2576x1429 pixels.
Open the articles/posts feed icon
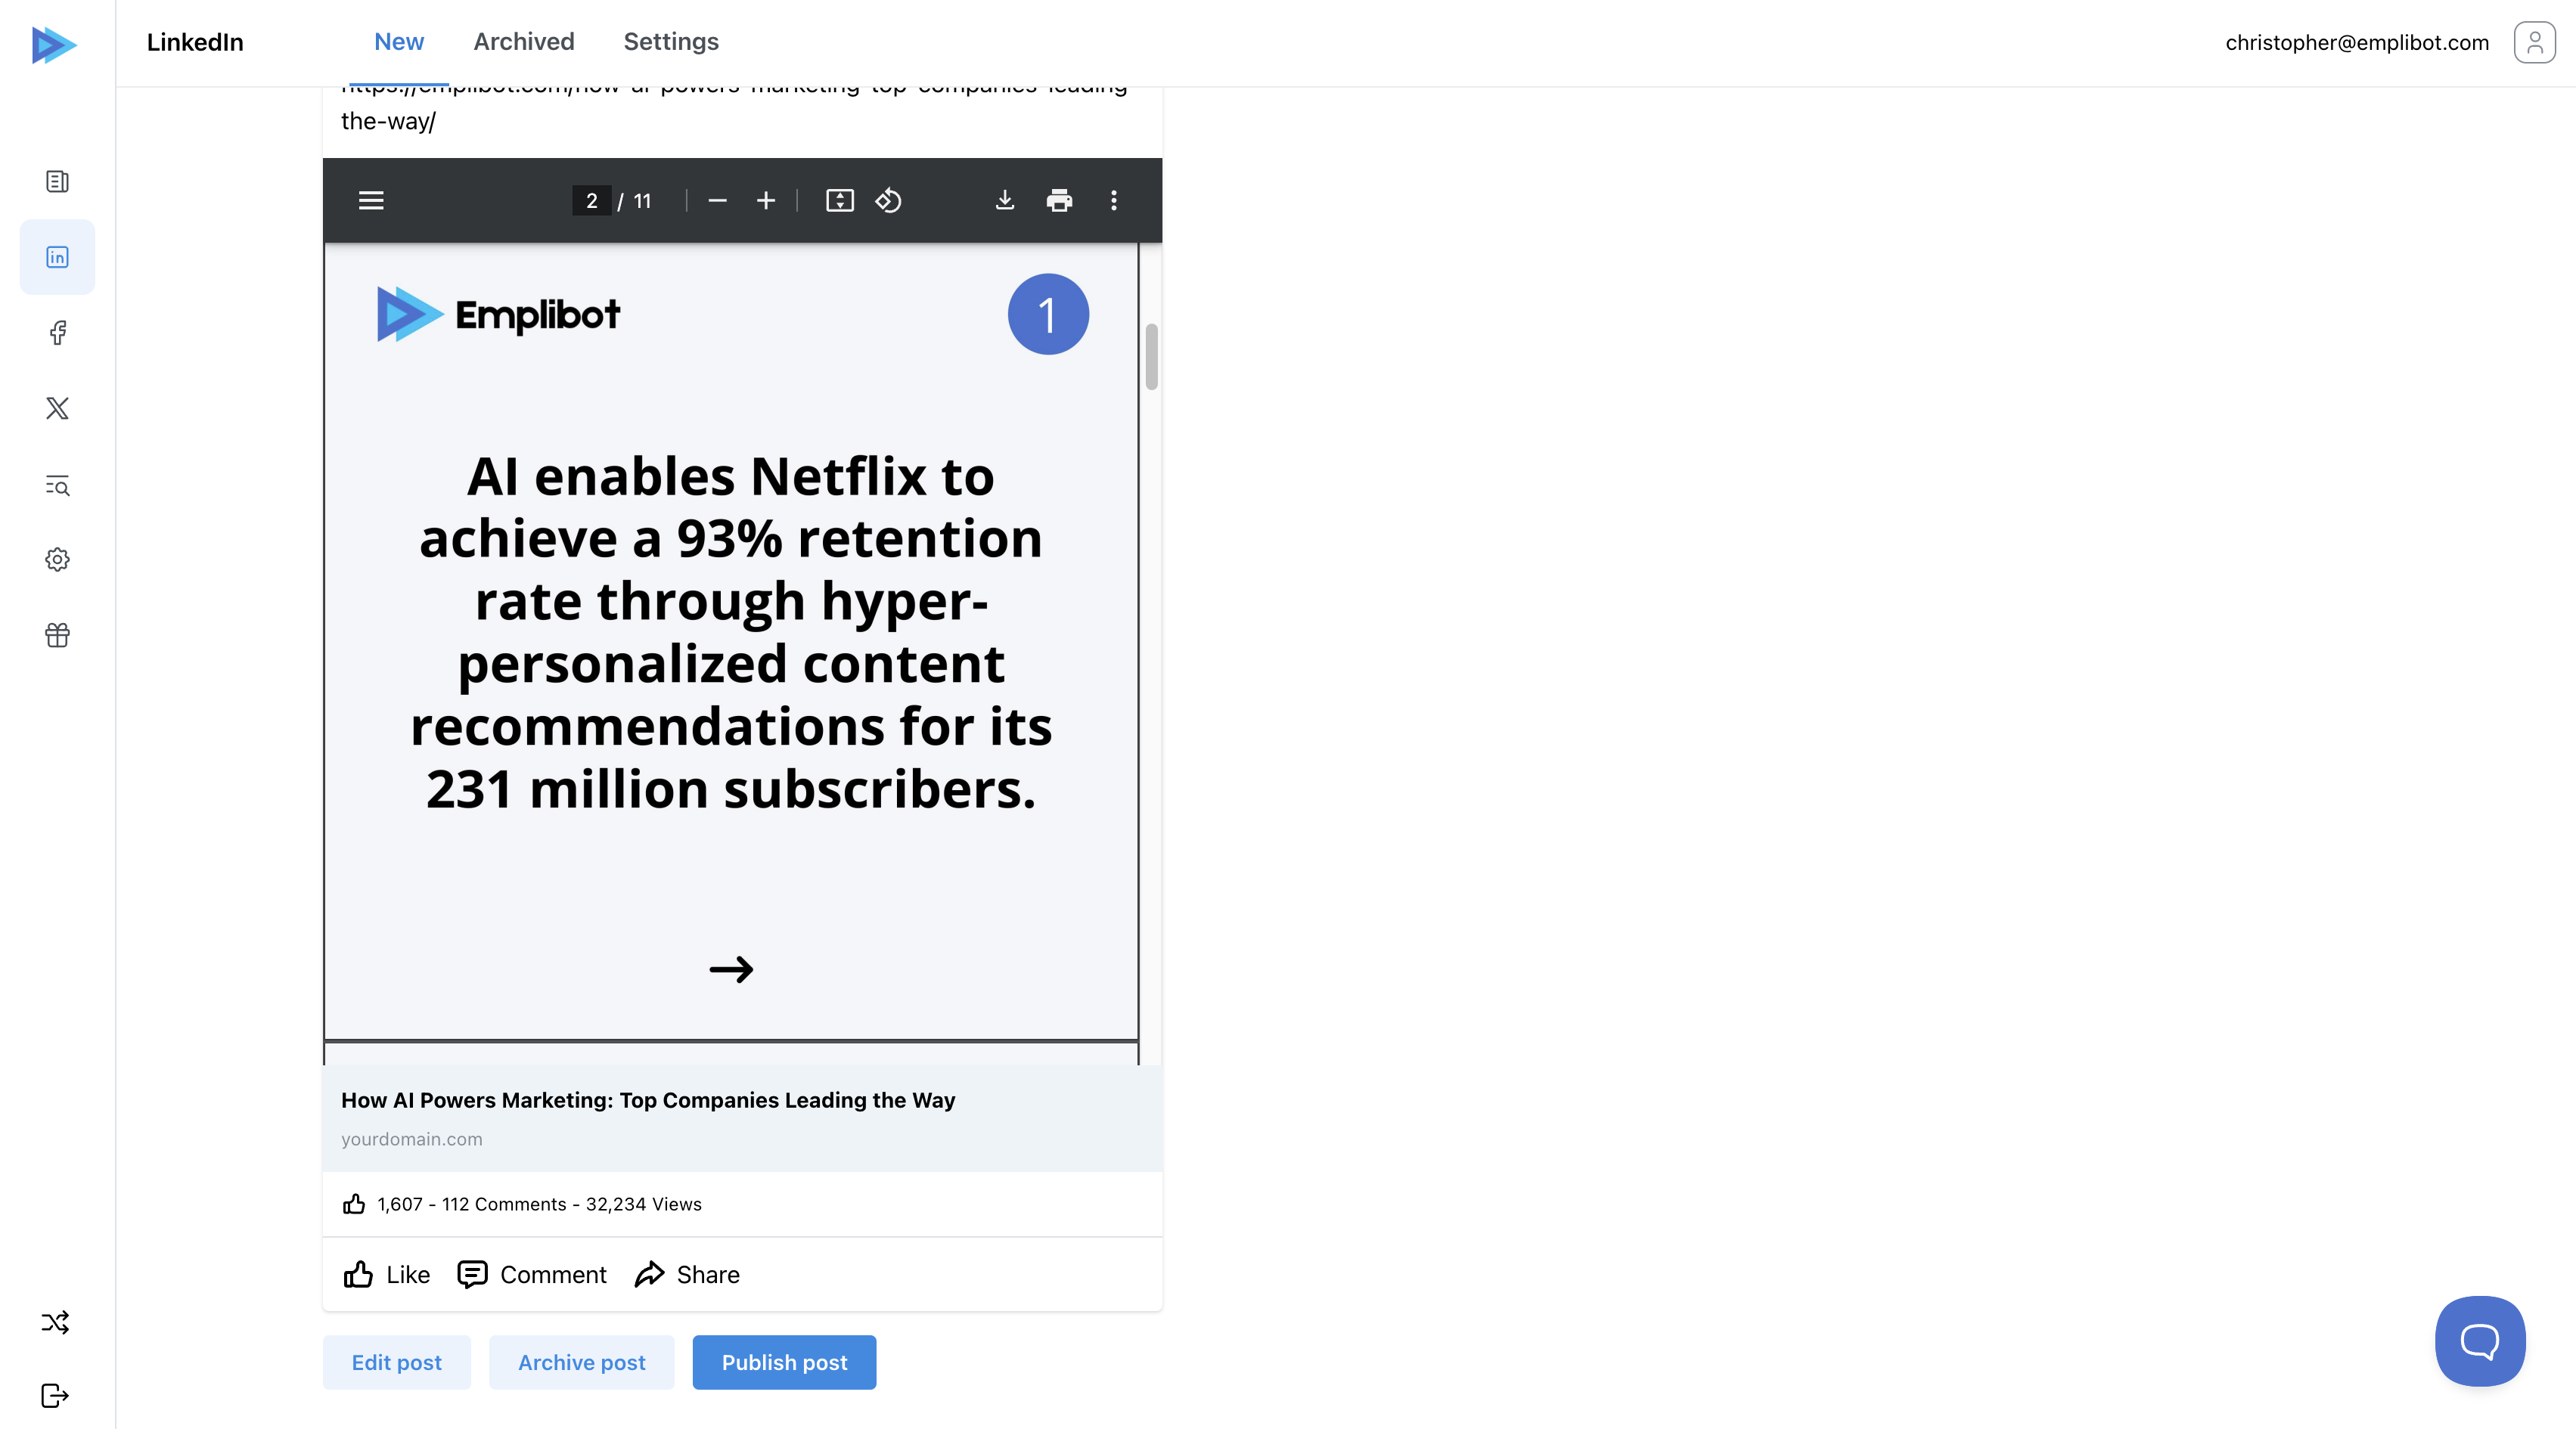pyautogui.click(x=56, y=181)
